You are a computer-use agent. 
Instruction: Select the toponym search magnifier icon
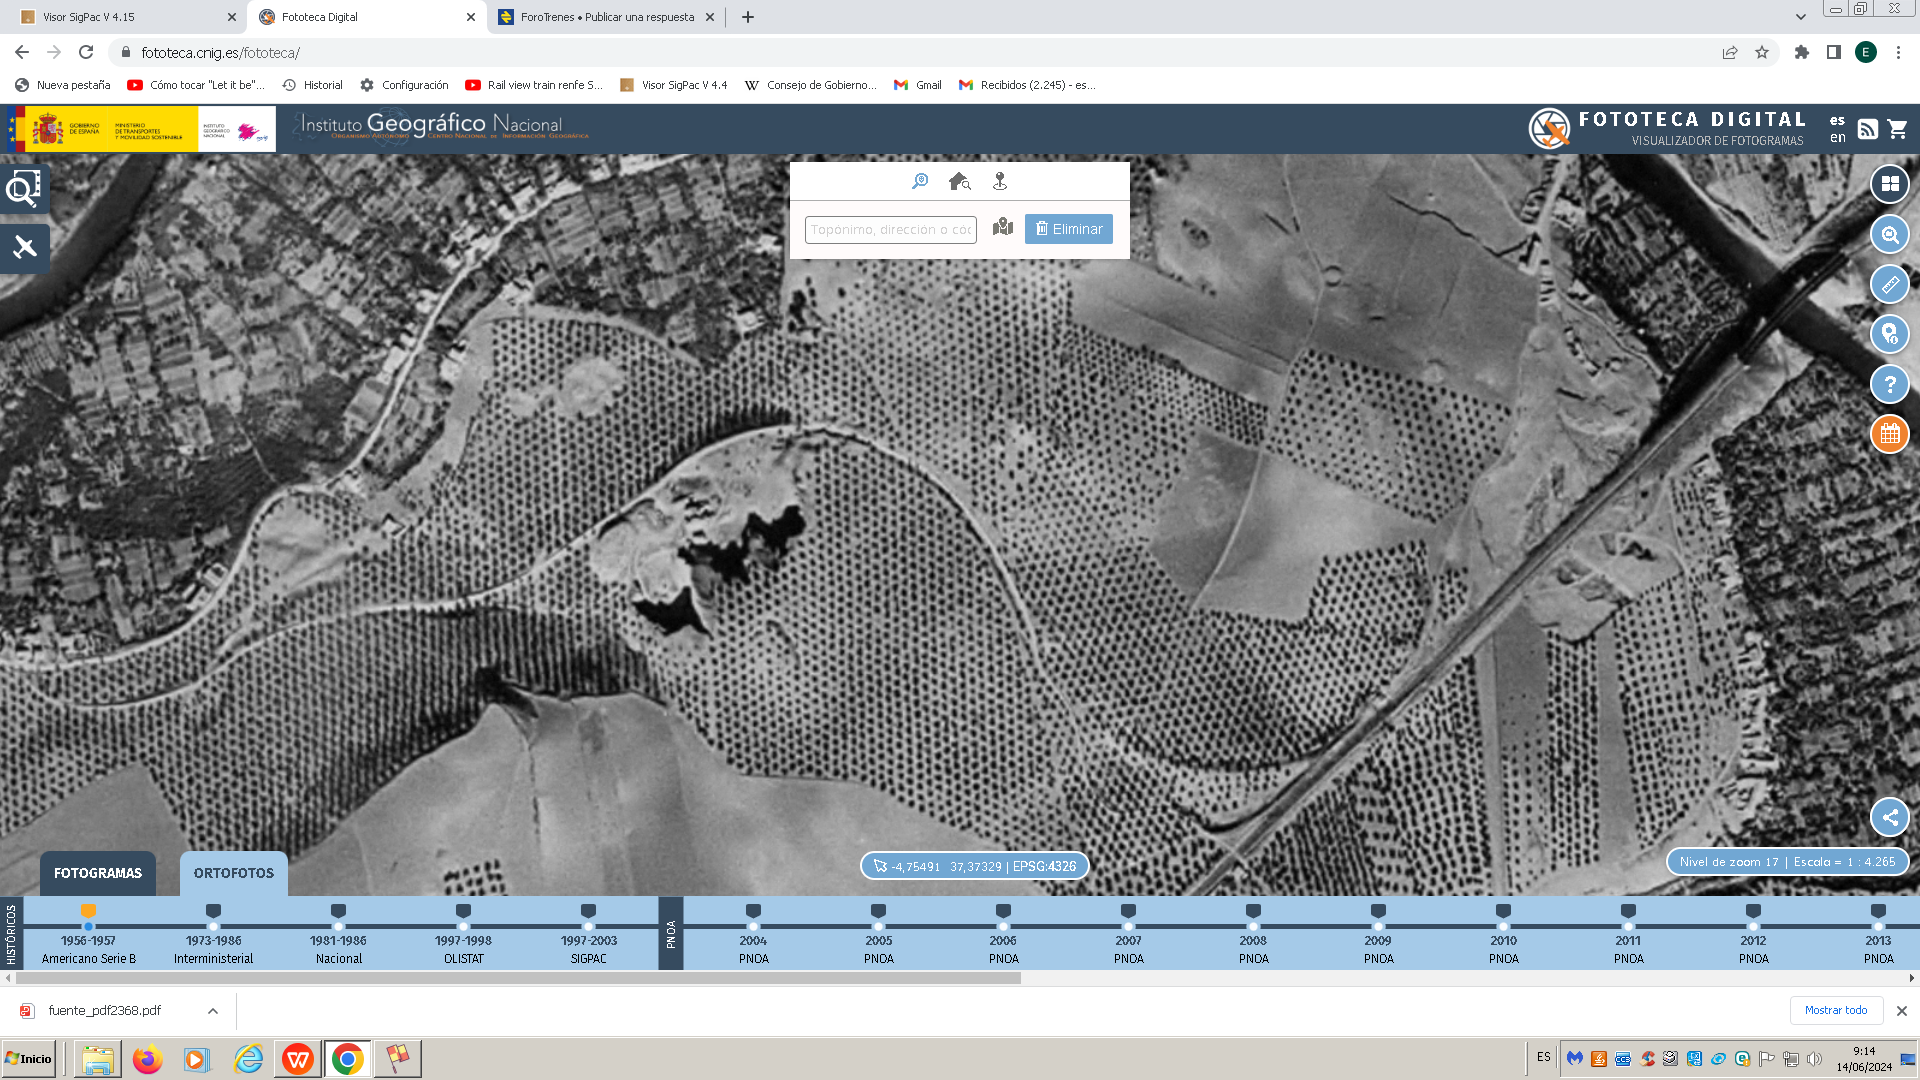tap(920, 181)
